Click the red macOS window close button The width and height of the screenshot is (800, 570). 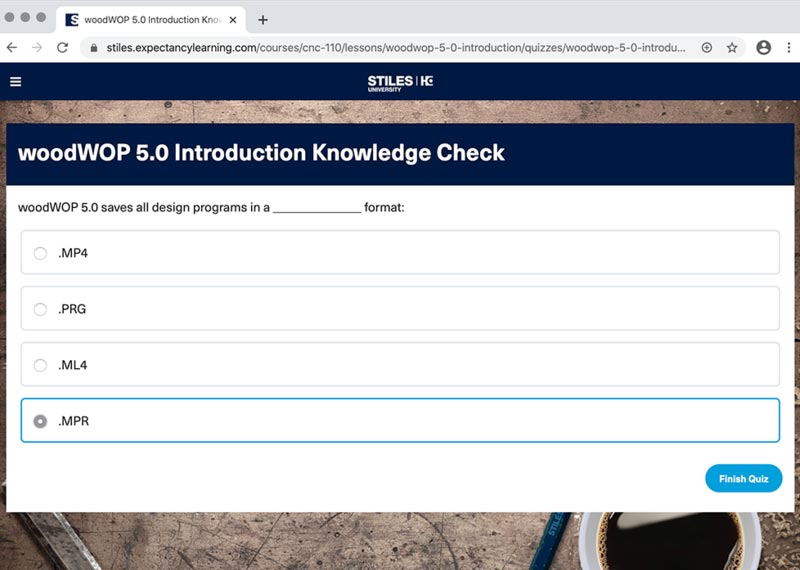coord(9,17)
